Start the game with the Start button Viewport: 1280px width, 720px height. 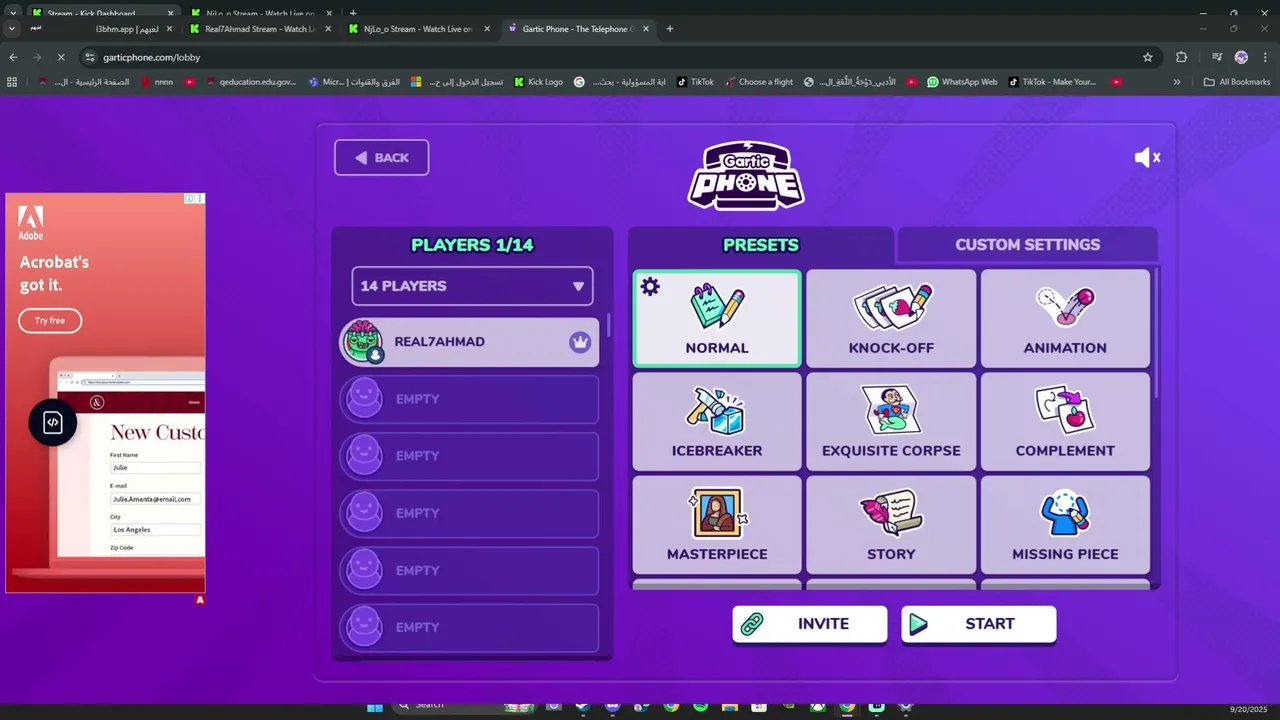pyautogui.click(x=978, y=624)
